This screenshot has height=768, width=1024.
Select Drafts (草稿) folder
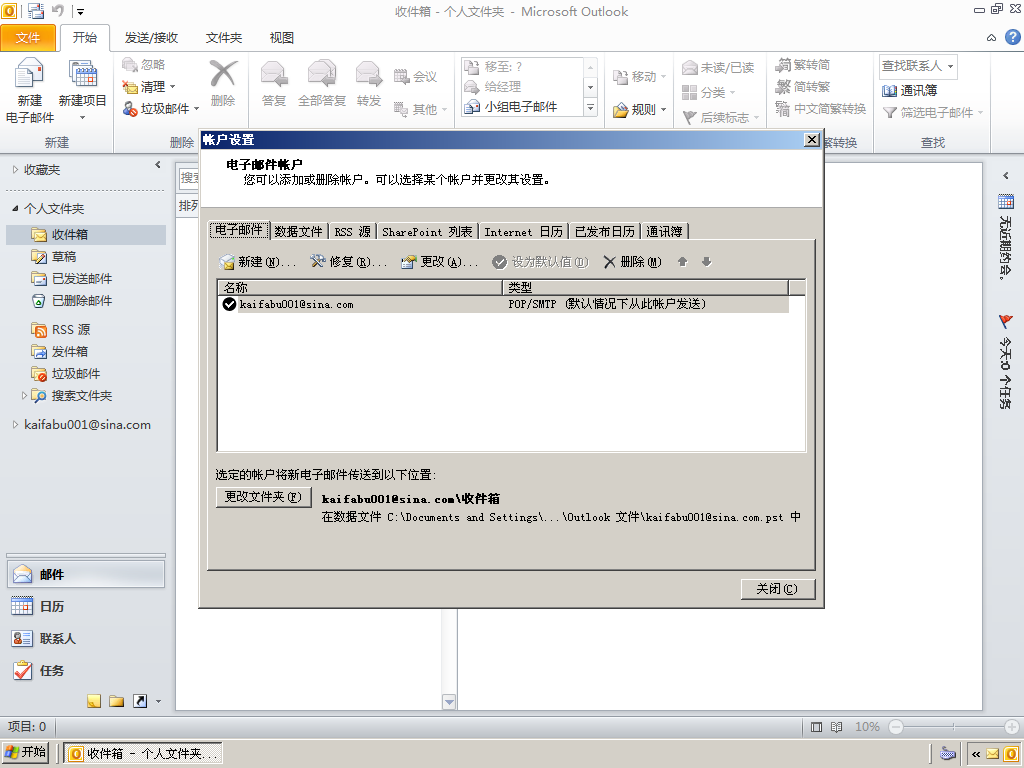pyautogui.click(x=63, y=257)
